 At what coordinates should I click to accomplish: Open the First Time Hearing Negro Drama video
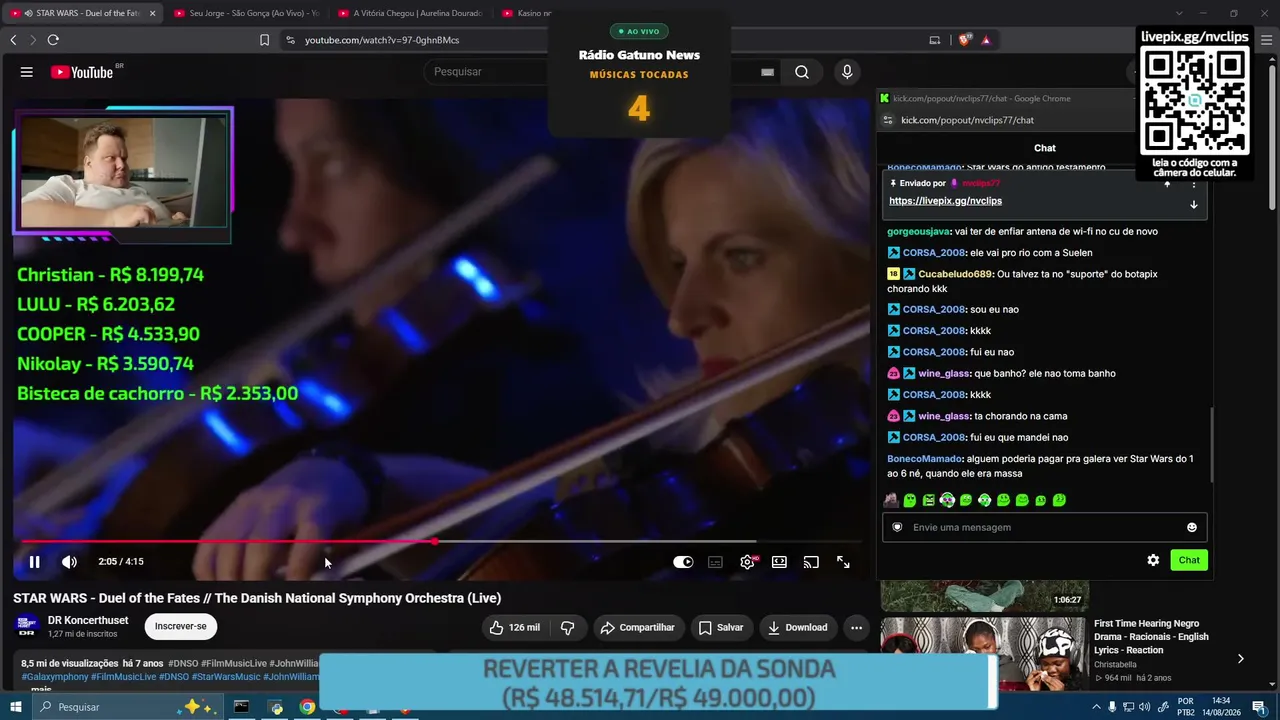(x=1152, y=636)
